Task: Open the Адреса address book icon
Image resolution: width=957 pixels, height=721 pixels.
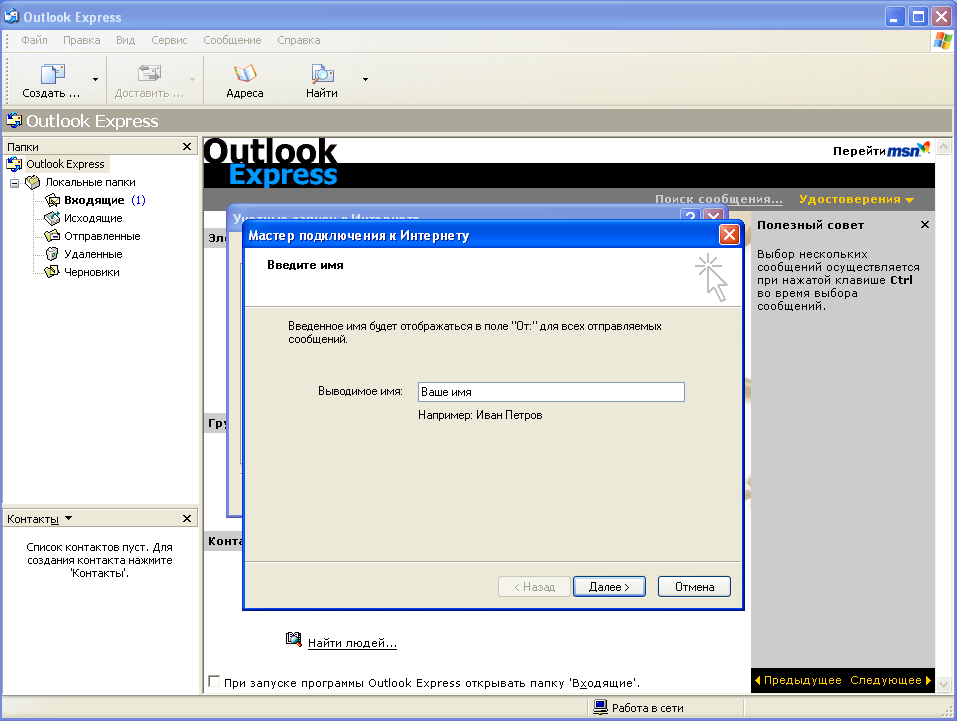Action: (245, 74)
